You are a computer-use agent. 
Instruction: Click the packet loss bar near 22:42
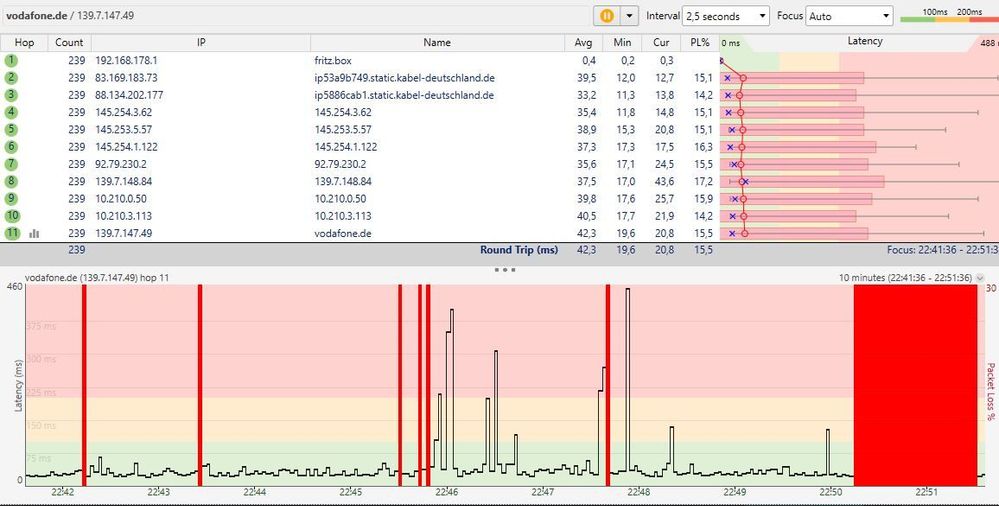click(84, 385)
